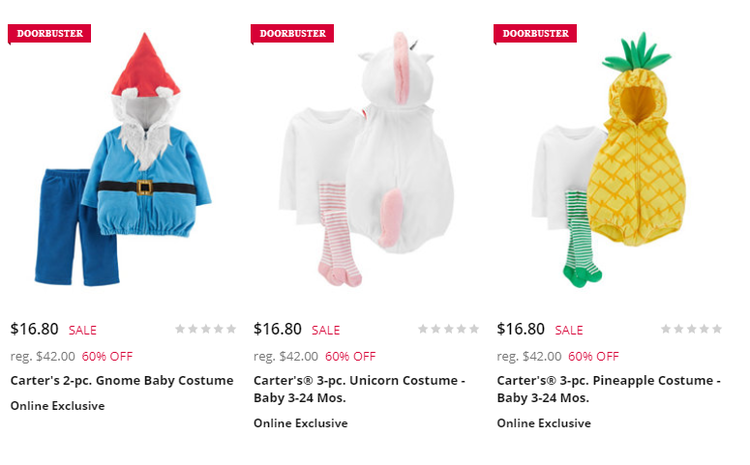Click 60% OFF label under pineapple costume
Screen dimensions: 750x465
pyautogui.click(x=593, y=356)
